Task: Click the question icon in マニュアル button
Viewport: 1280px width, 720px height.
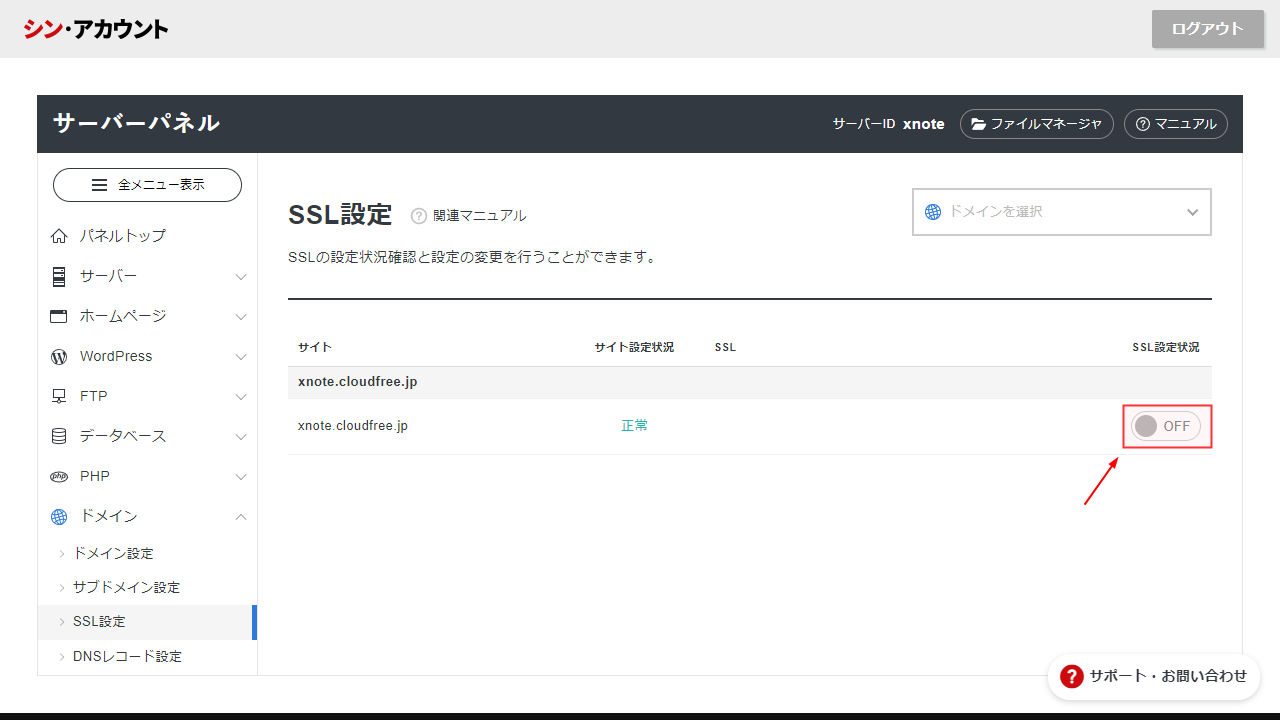Action: [x=1143, y=124]
